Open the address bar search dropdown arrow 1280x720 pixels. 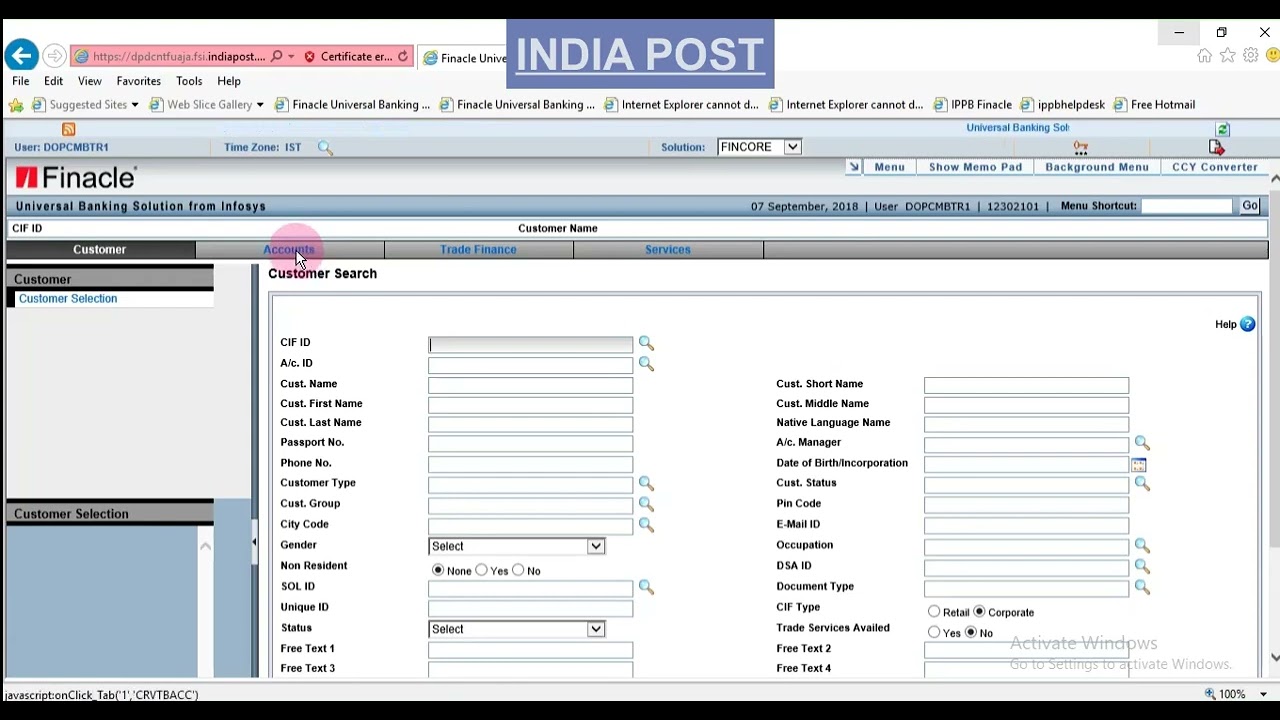291,57
